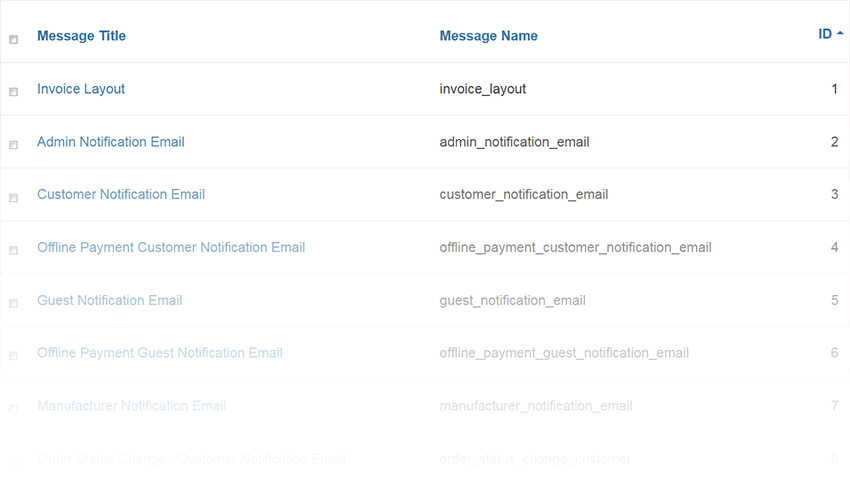Open the Admin Notification Email message
This screenshot has height=500, width=850.
tap(111, 142)
